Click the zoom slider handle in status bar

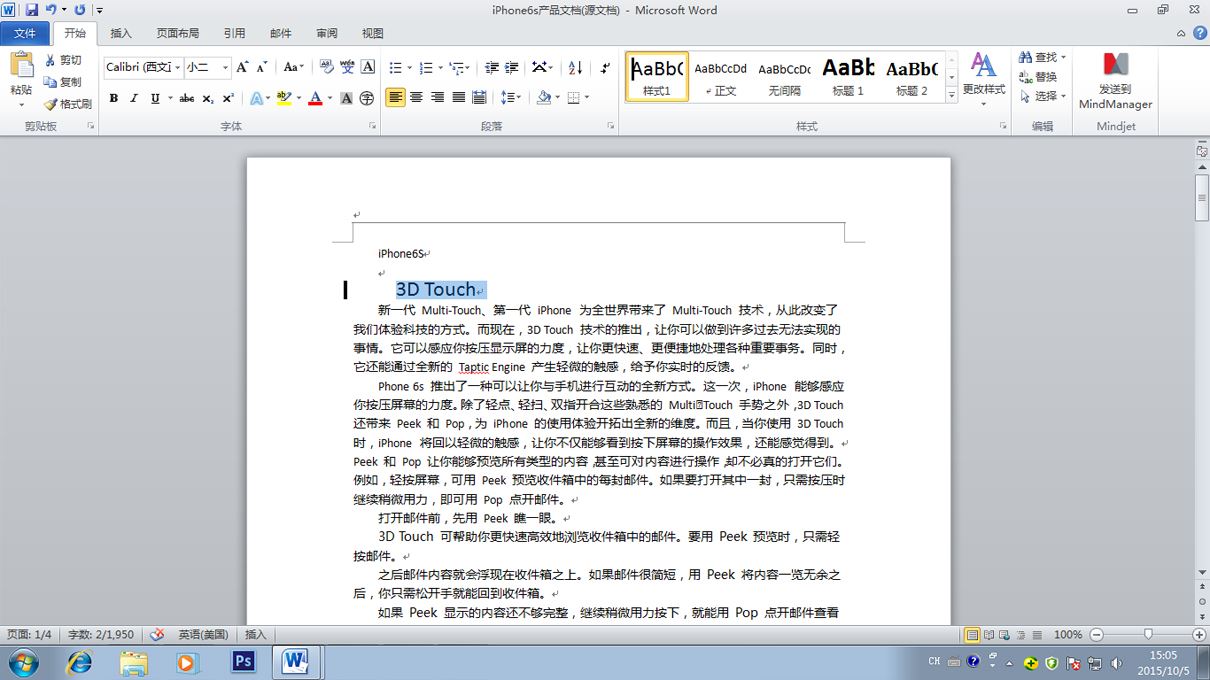[1148, 634]
